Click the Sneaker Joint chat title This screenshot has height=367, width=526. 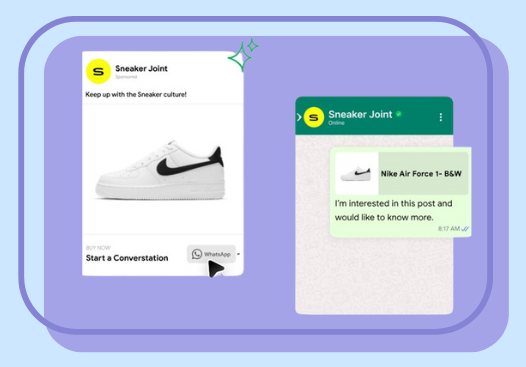360,114
